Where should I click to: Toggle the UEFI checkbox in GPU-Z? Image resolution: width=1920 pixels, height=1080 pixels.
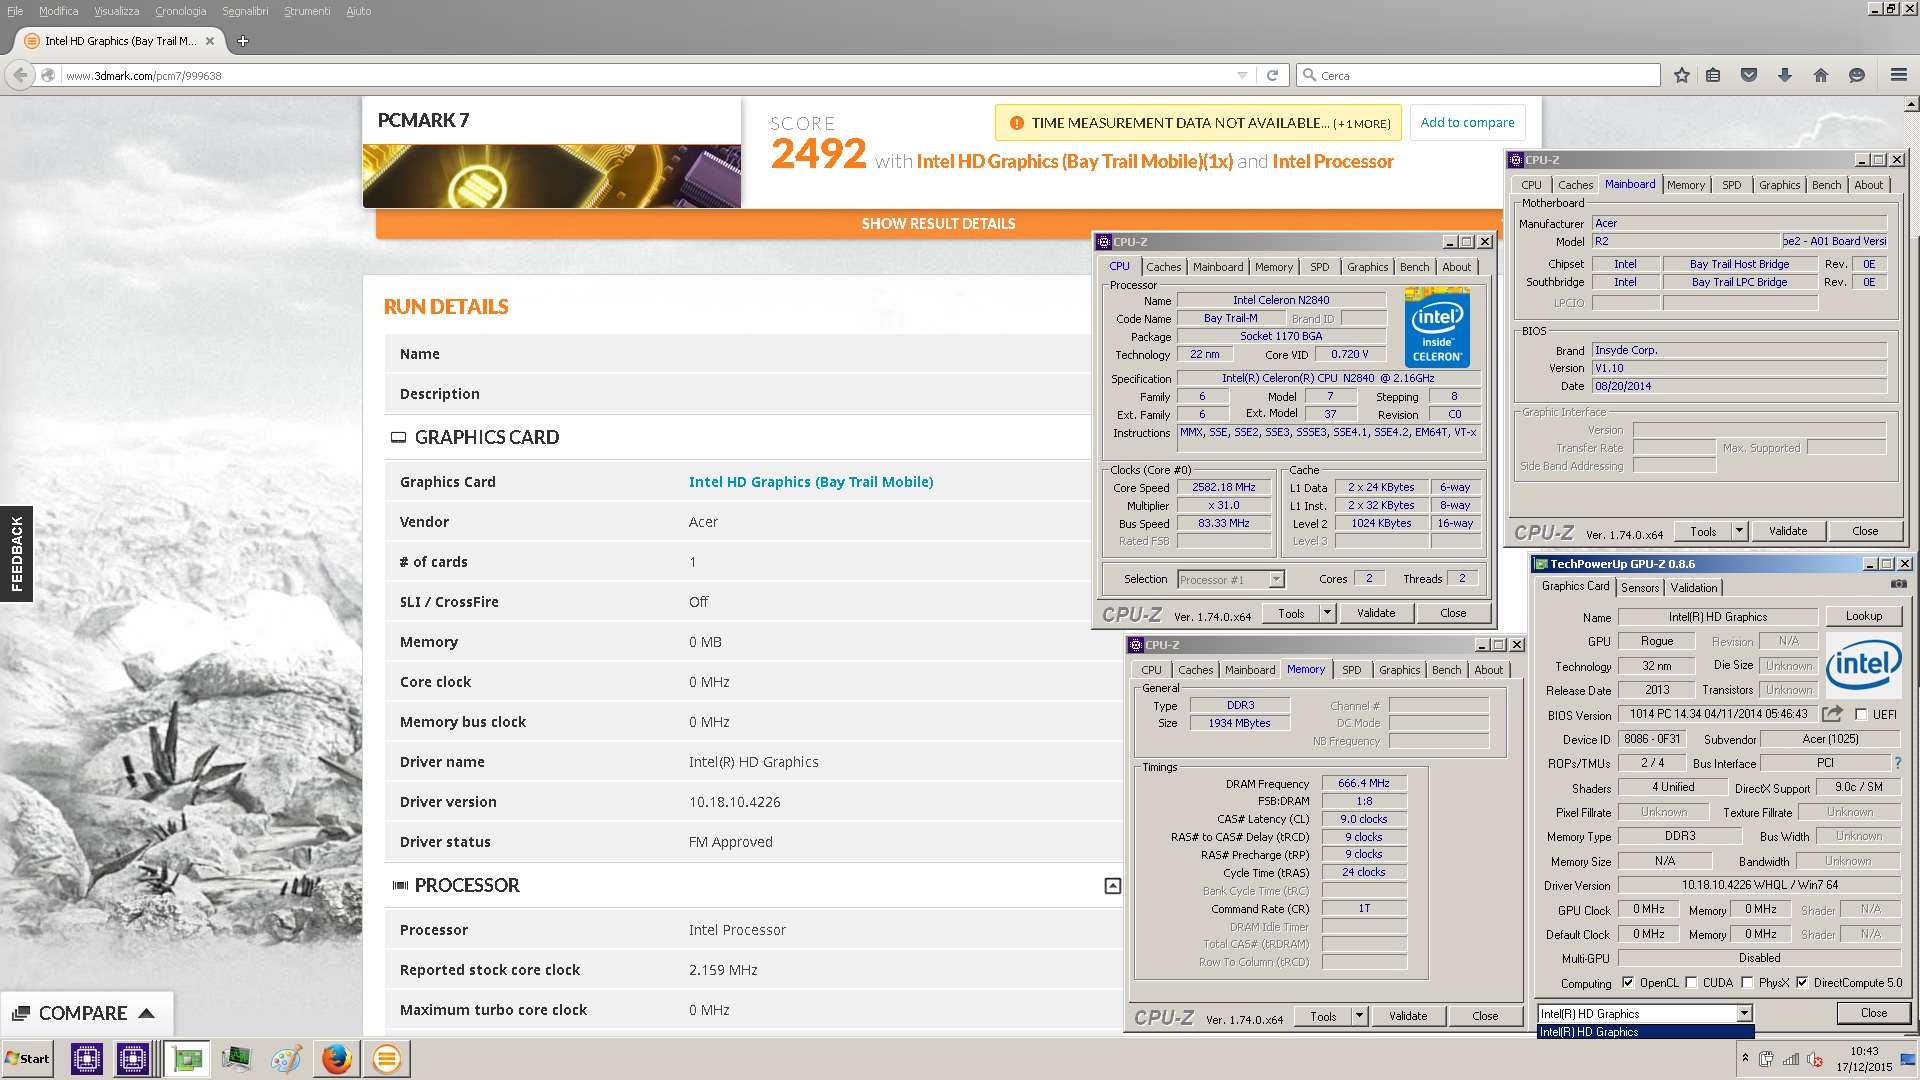1861,714
